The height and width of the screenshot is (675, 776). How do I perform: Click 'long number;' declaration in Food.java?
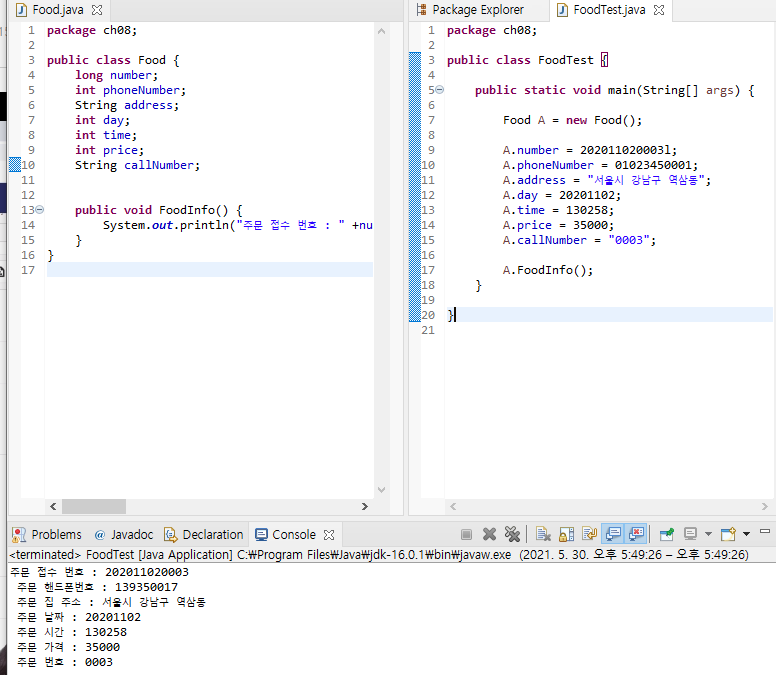(116, 75)
